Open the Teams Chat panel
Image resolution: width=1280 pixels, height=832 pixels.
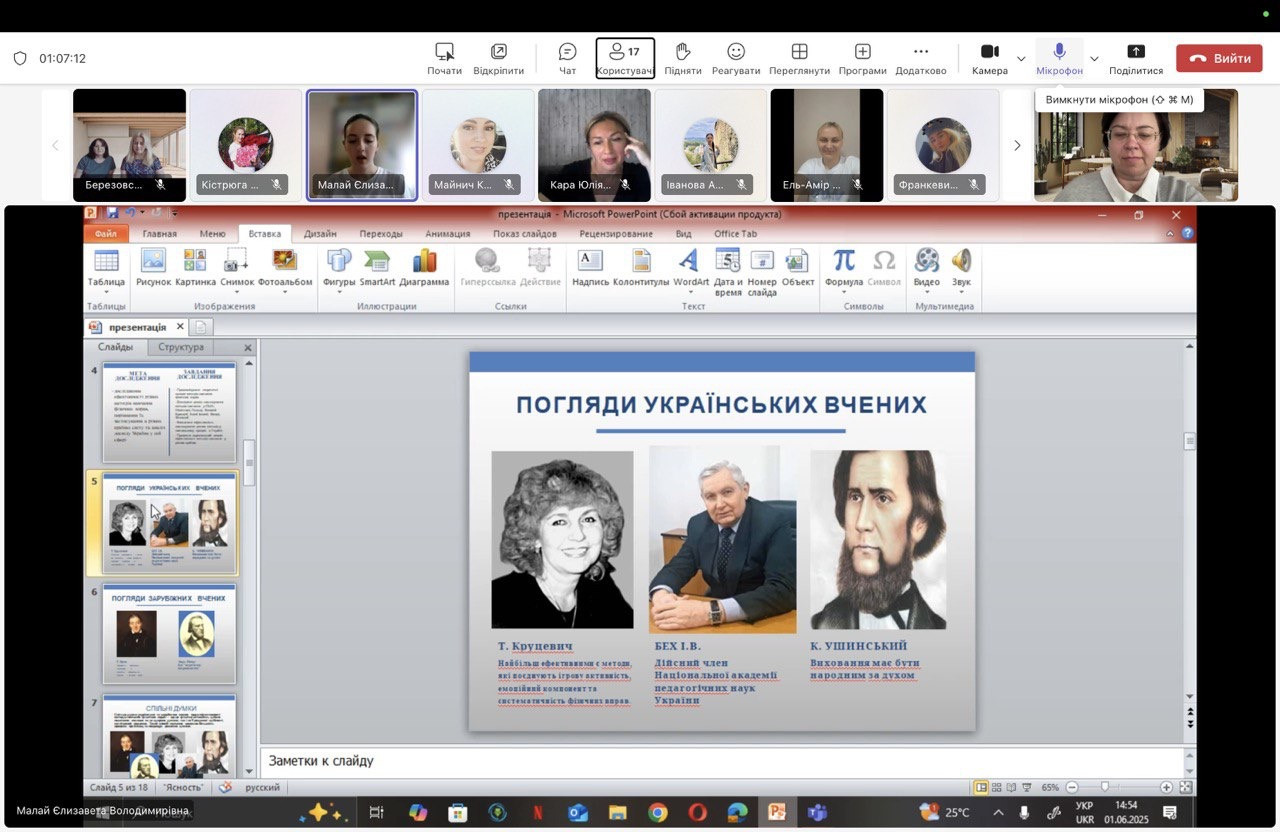pyautogui.click(x=567, y=58)
